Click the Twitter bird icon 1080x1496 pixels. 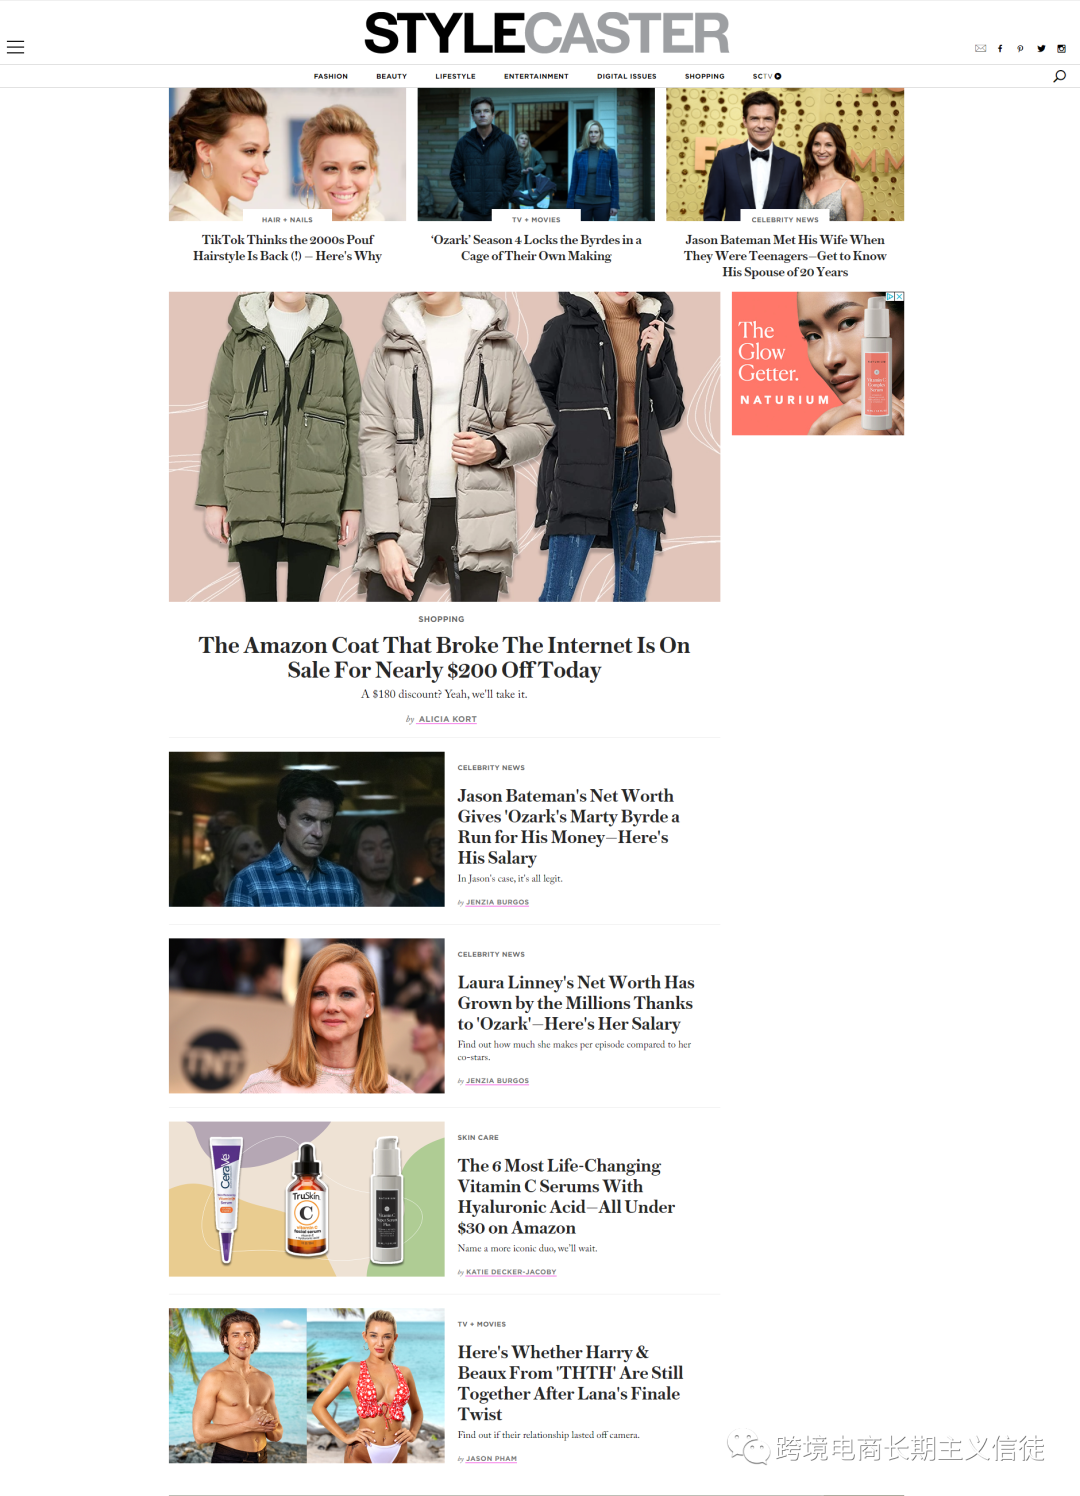1041,48
